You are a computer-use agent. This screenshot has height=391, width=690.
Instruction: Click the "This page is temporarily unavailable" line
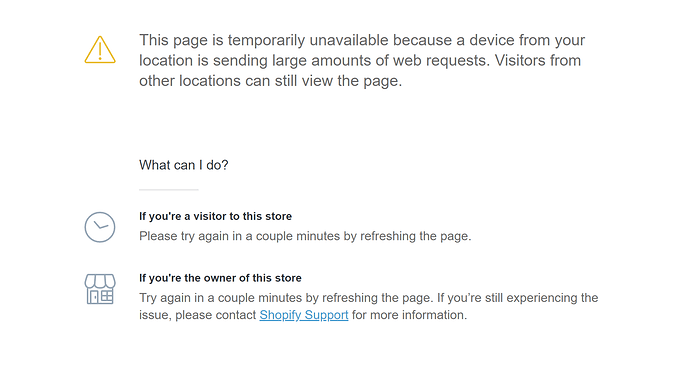point(362,40)
